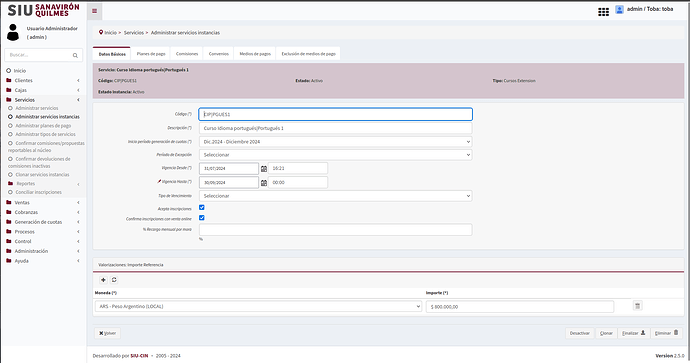Open Período de Excepción dropdown
The height and width of the screenshot is (363, 690).
coord(335,155)
